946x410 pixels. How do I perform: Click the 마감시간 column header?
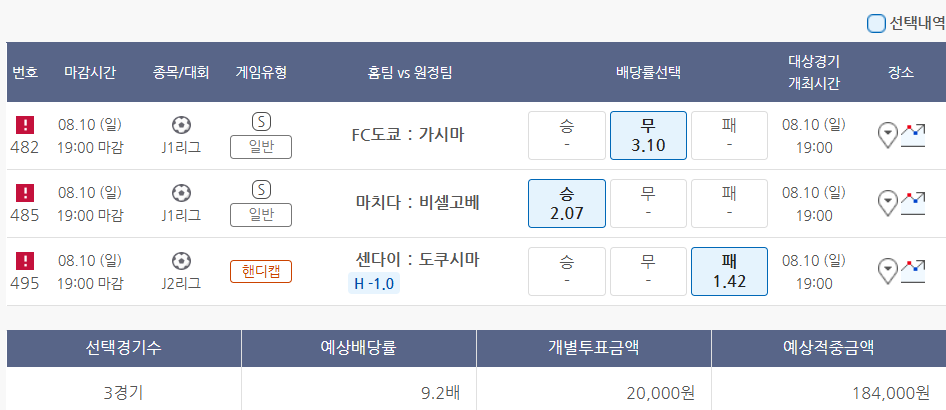[x=90, y=72]
